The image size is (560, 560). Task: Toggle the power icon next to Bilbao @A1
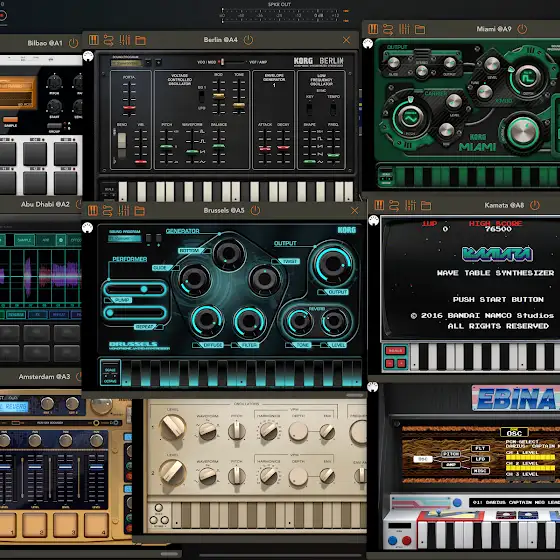pos(73,43)
